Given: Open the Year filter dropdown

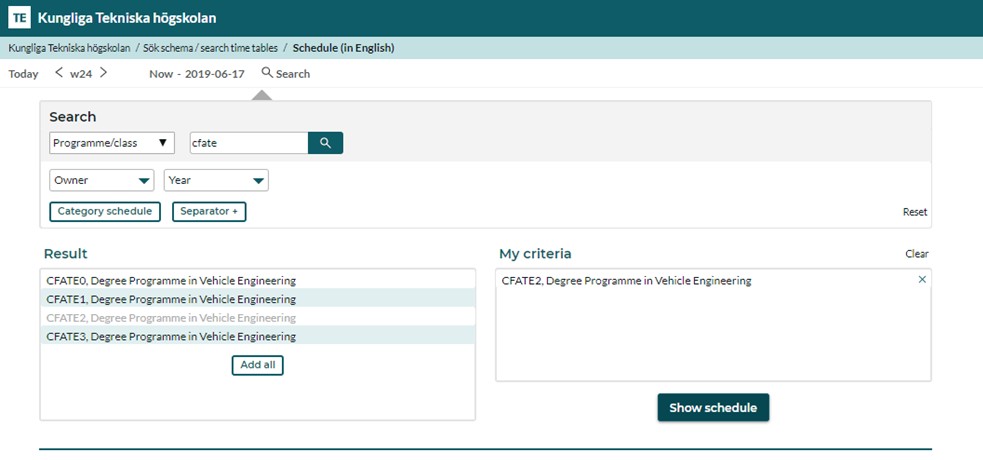Looking at the screenshot, I should click(216, 180).
